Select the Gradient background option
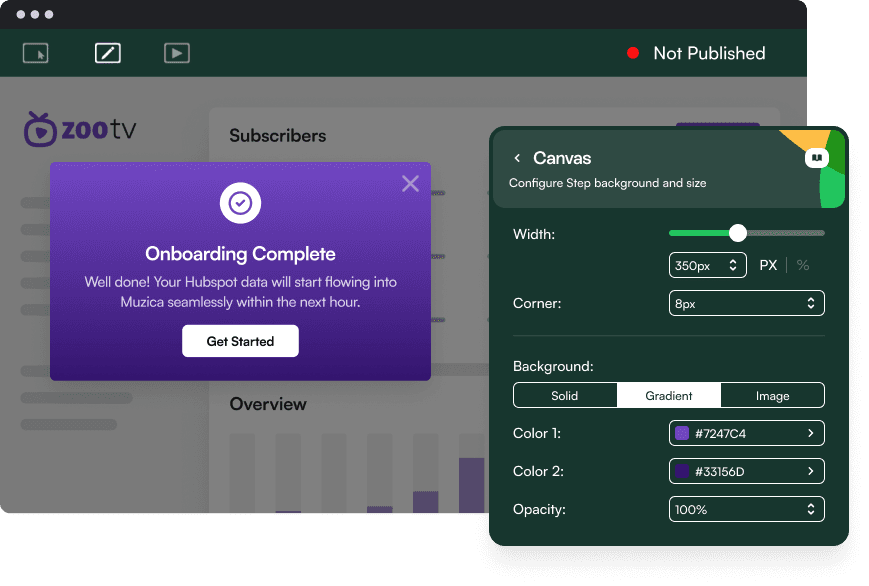Screen dimensions: 869x586 (x=669, y=395)
